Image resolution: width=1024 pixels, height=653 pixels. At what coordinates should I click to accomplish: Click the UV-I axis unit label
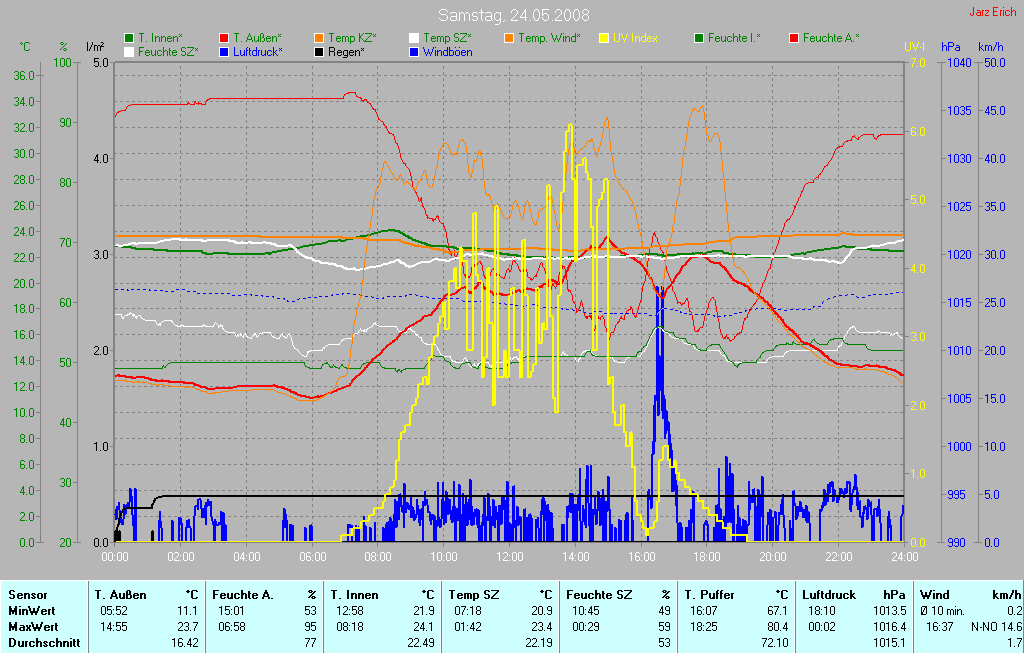[x=914, y=47]
